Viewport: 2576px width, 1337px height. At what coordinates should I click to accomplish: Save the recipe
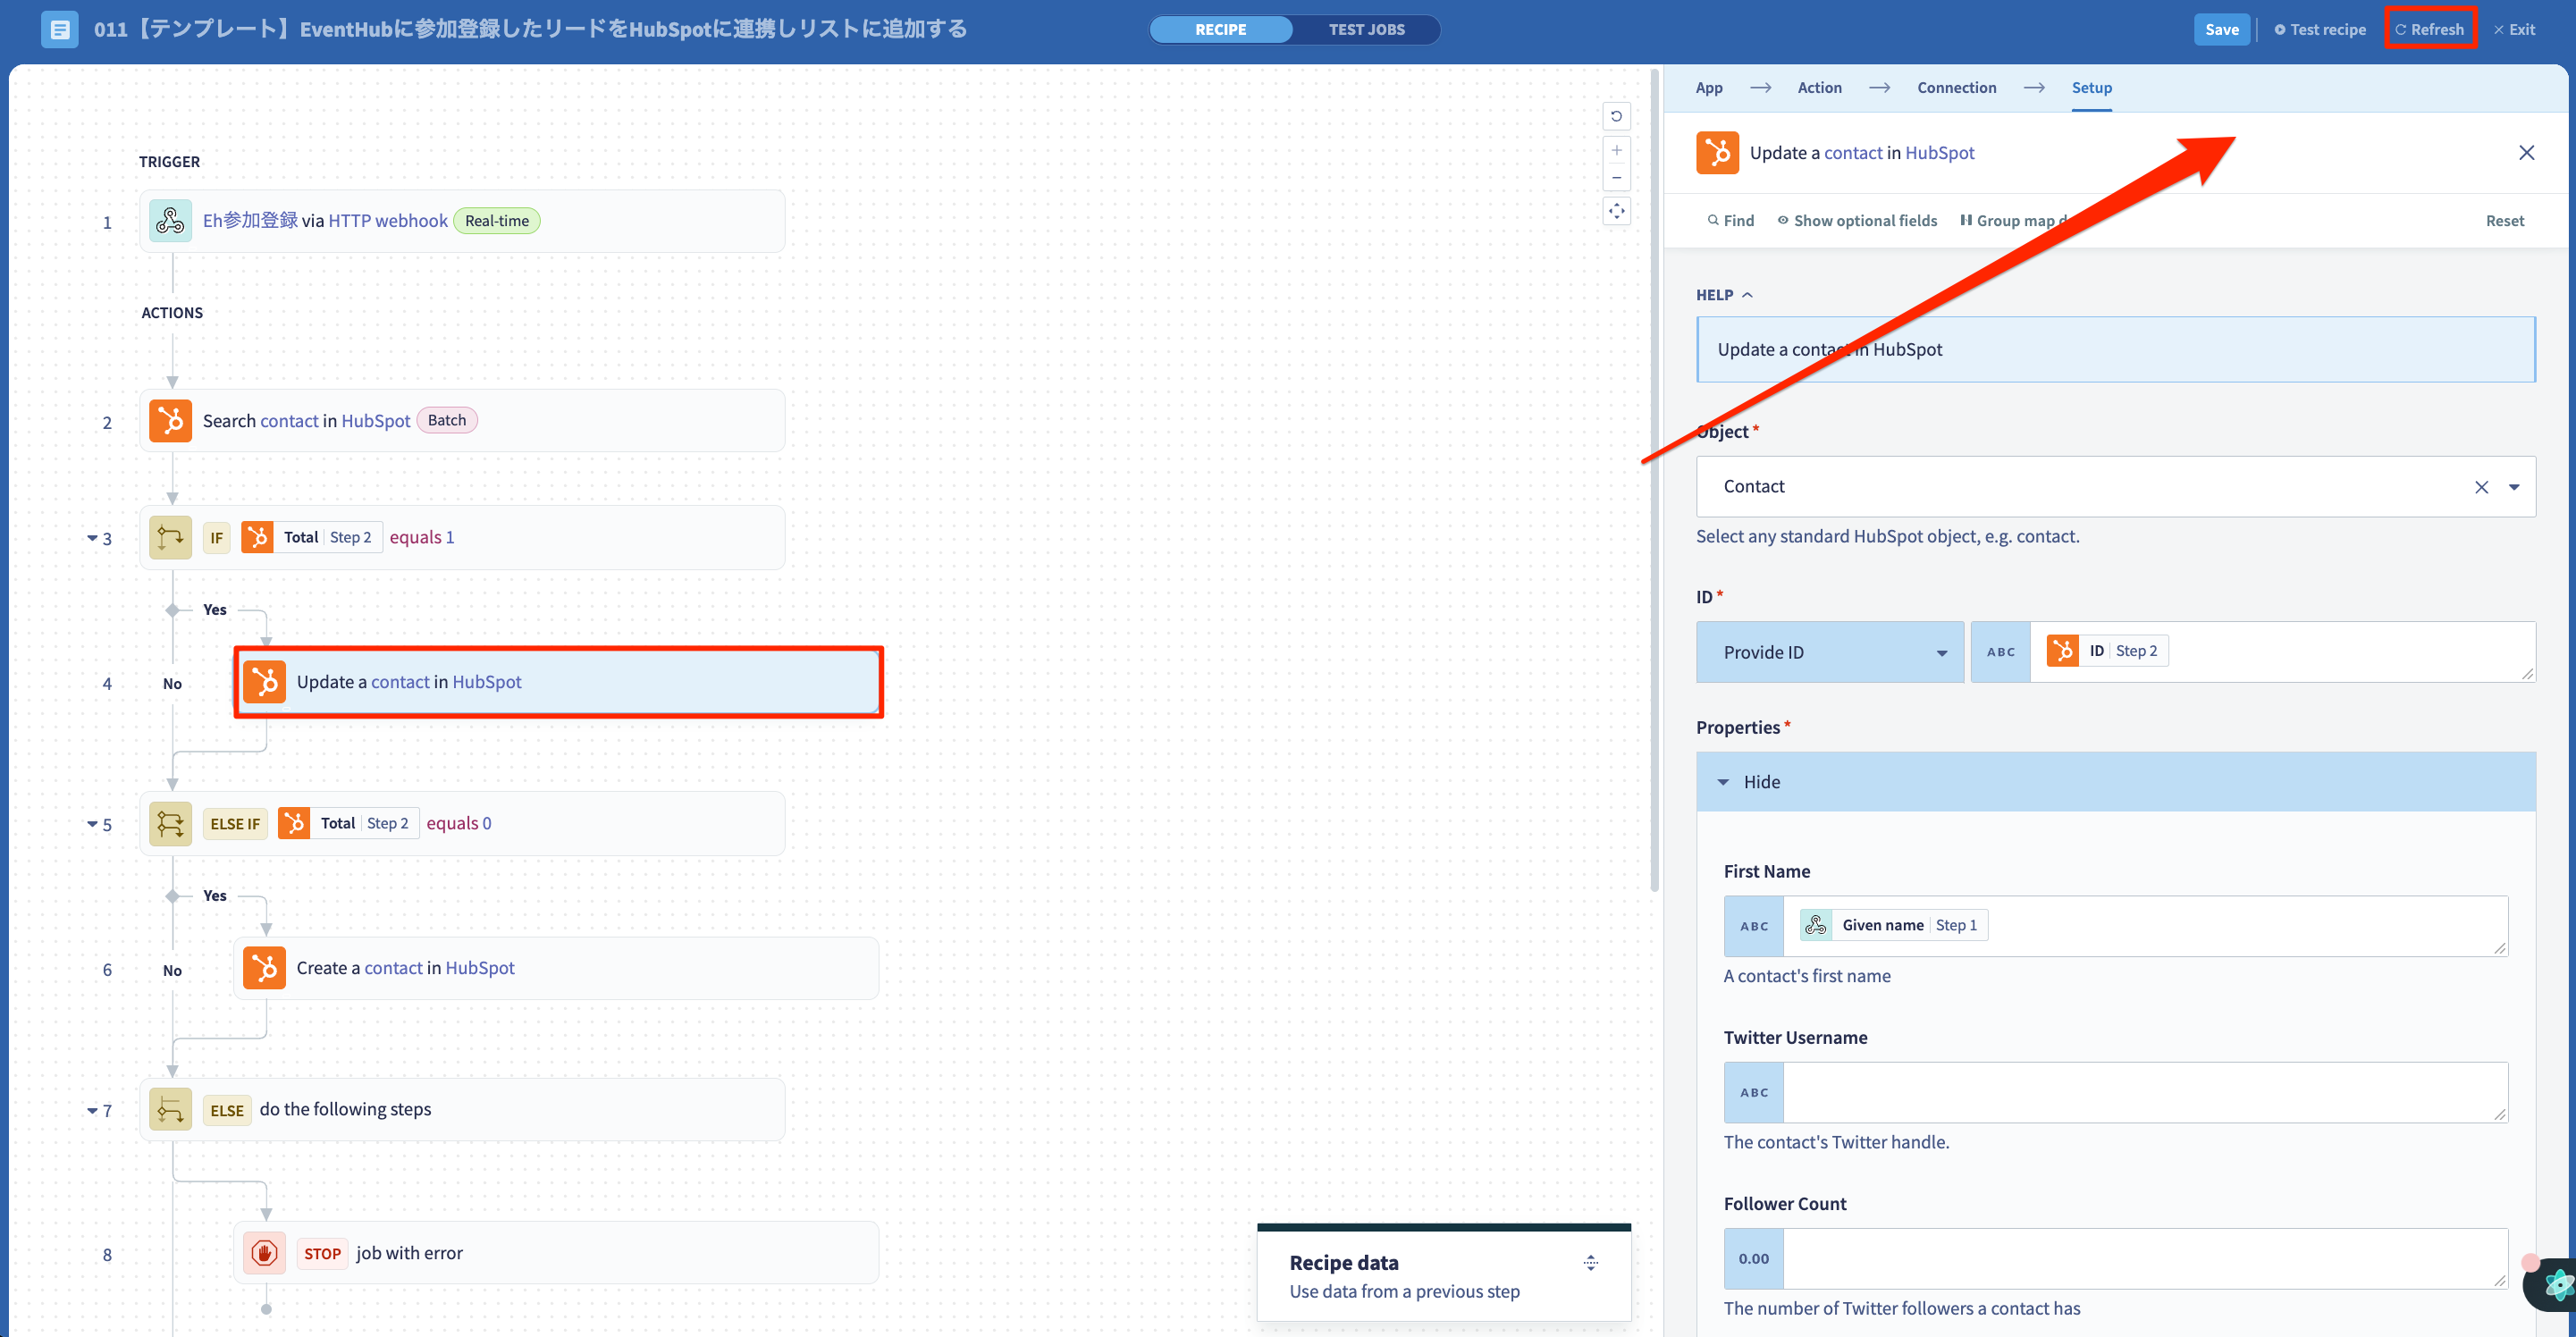coord(2221,29)
